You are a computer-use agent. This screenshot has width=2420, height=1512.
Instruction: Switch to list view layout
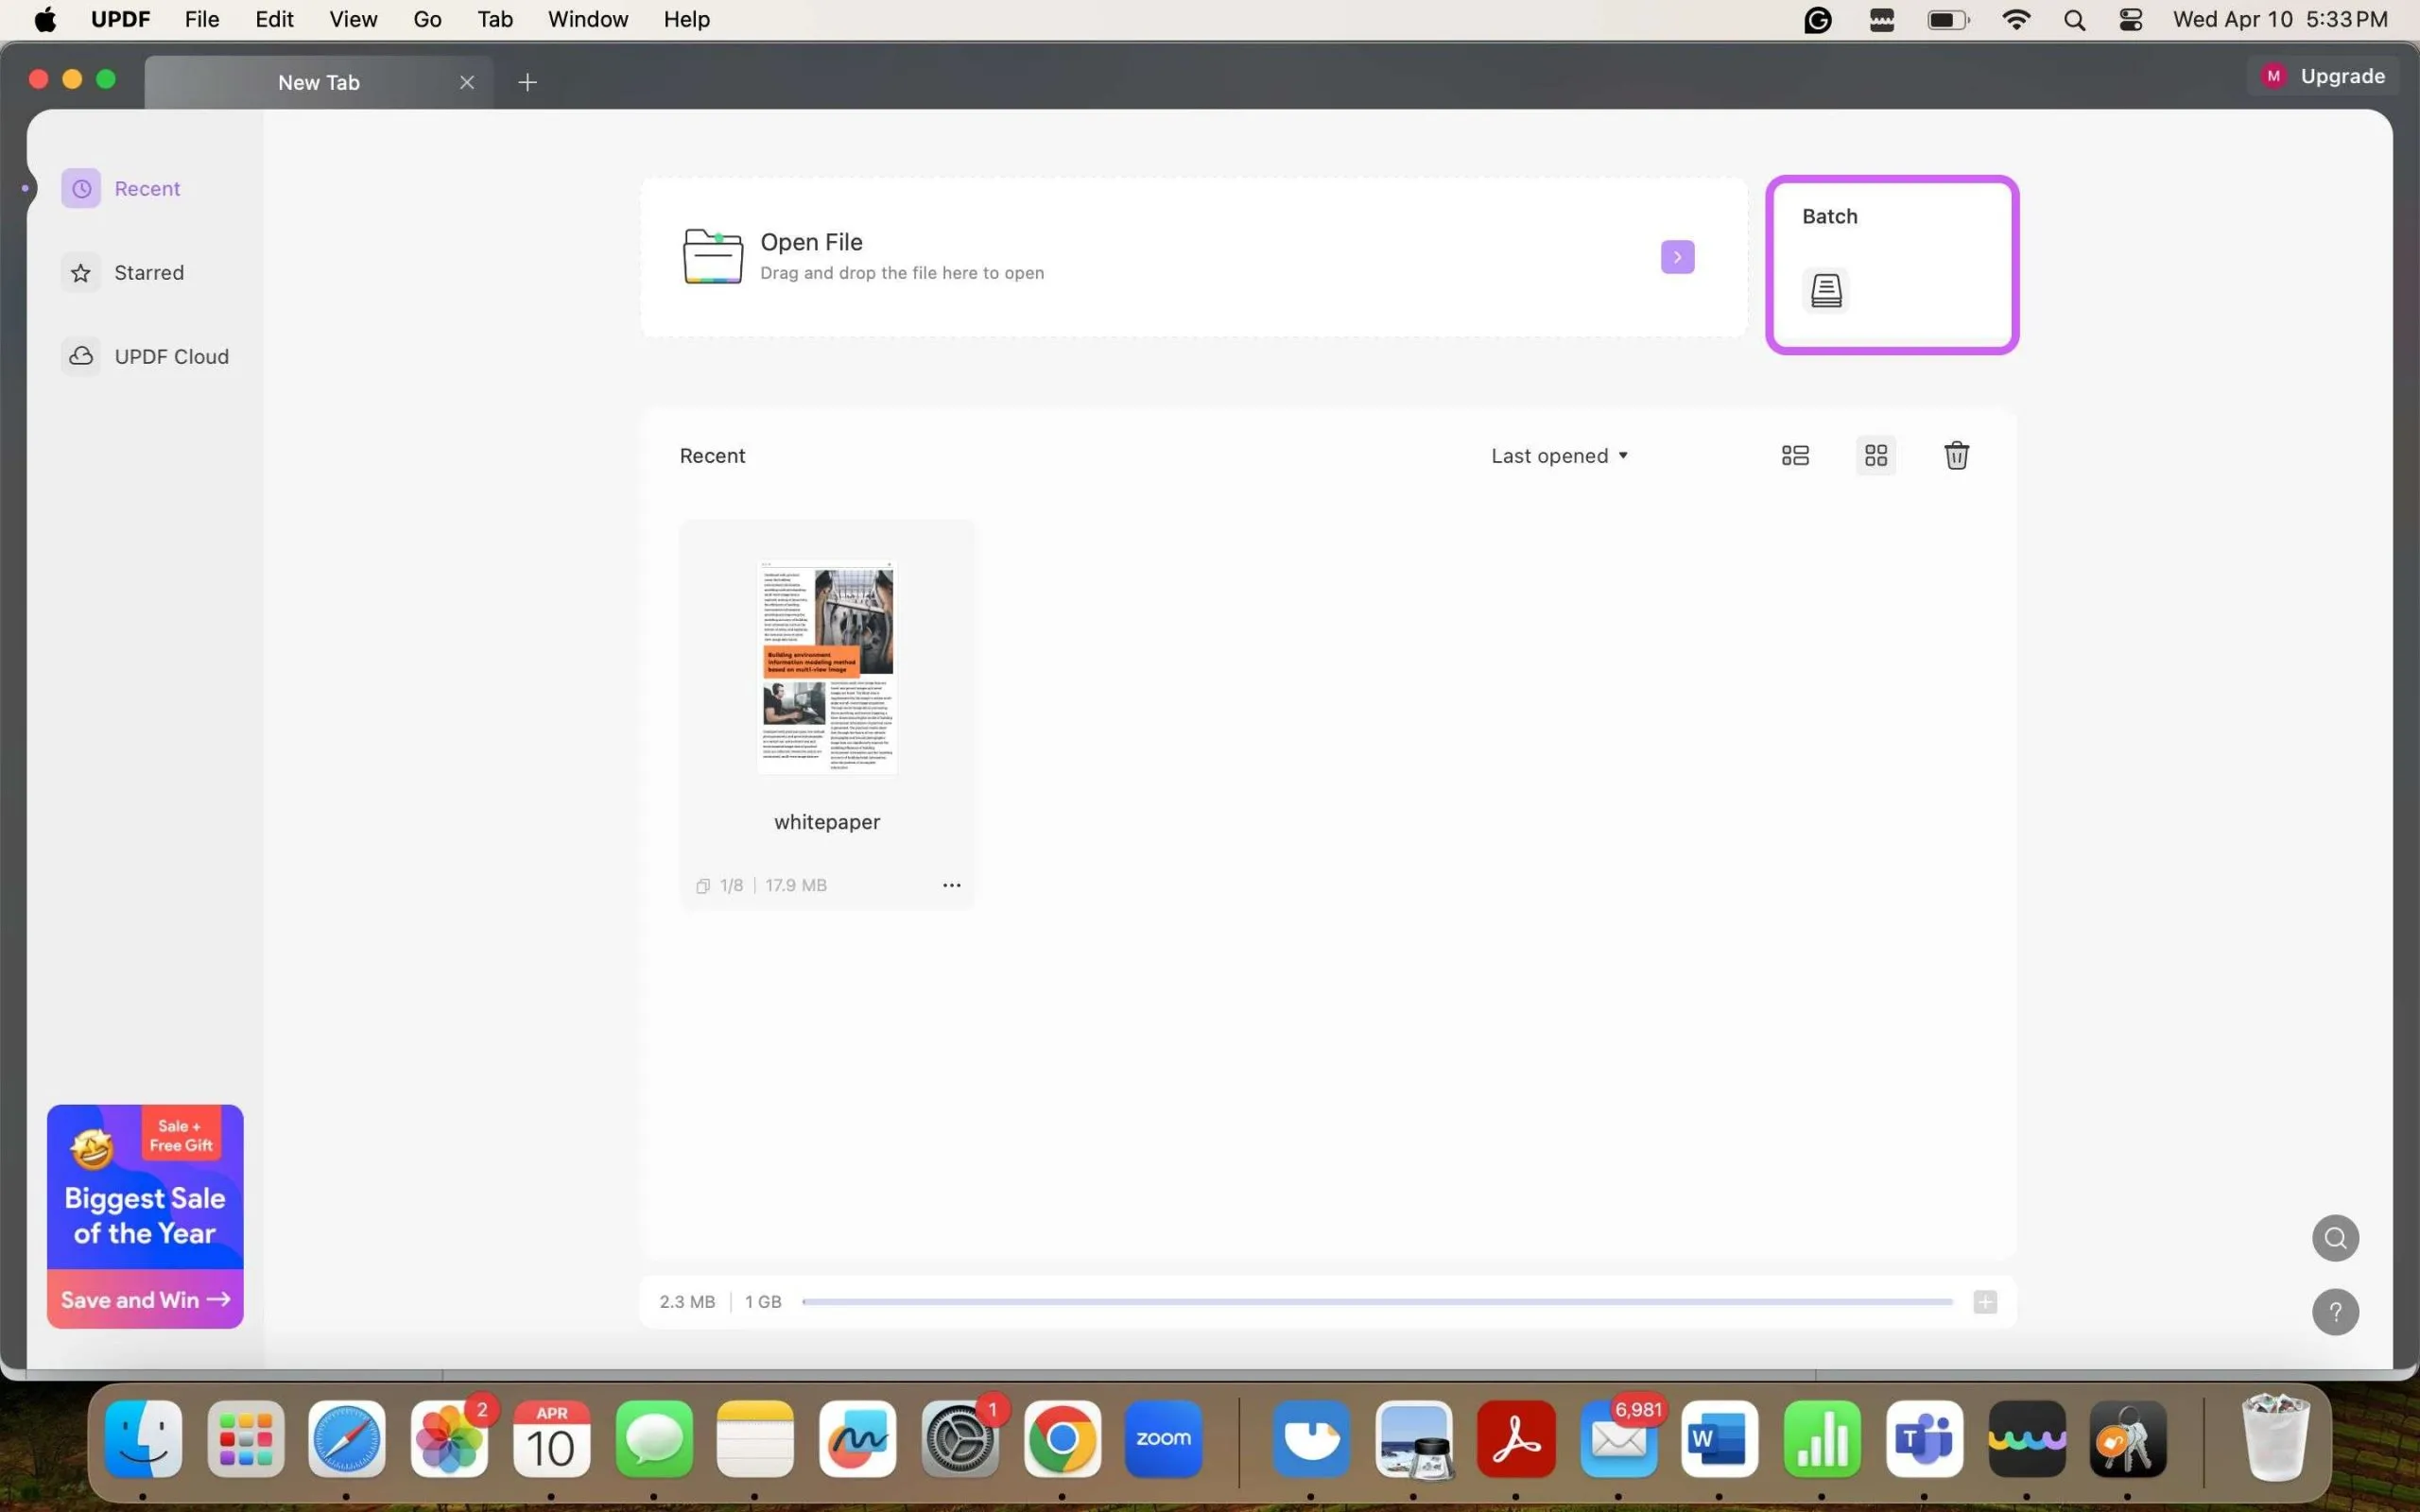pos(1795,456)
